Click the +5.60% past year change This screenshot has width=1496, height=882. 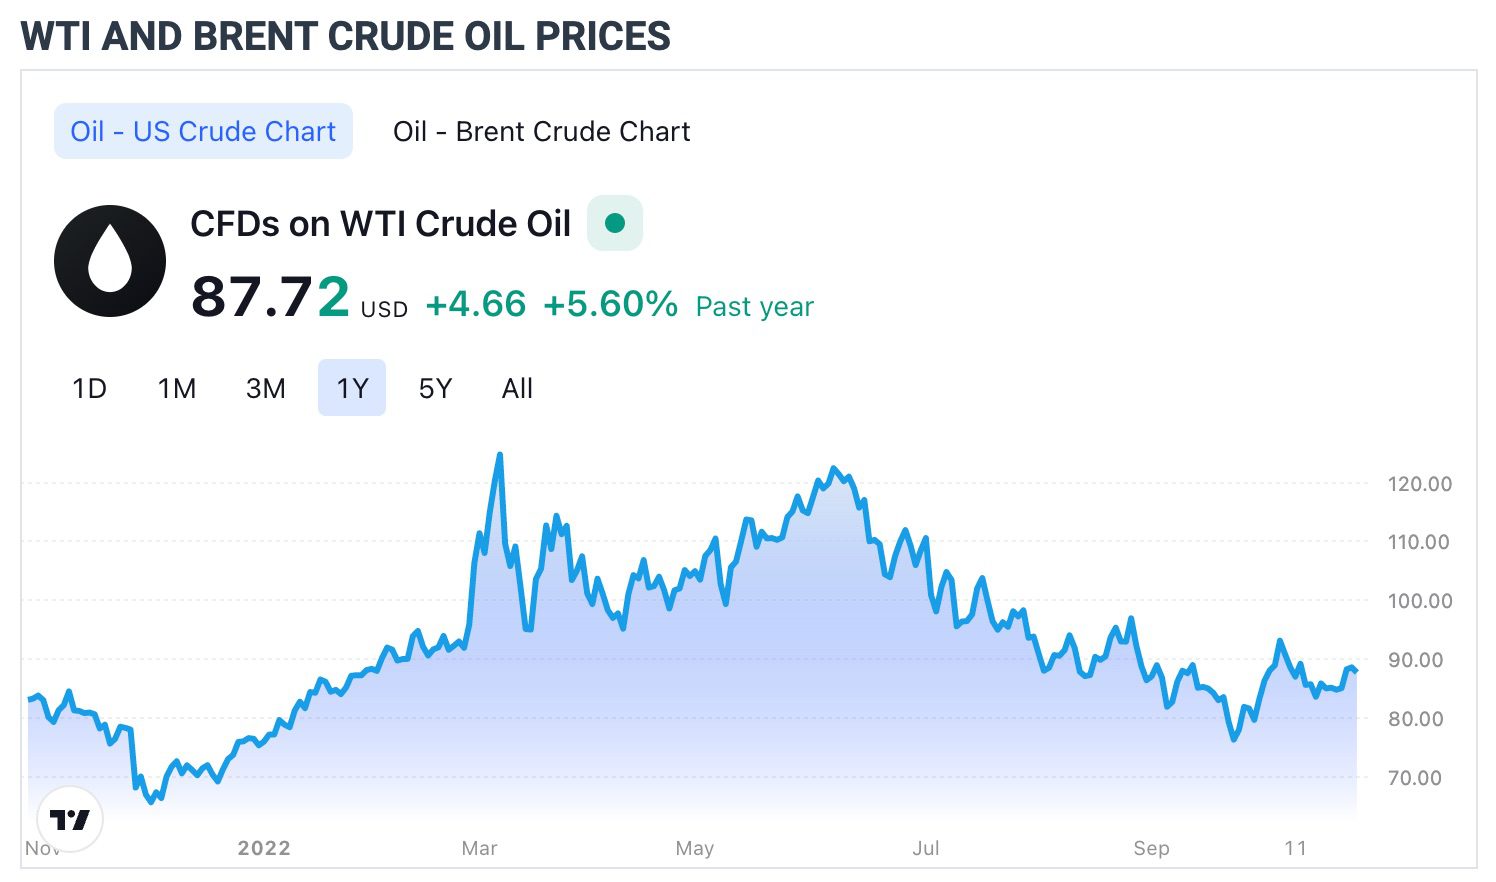point(610,304)
